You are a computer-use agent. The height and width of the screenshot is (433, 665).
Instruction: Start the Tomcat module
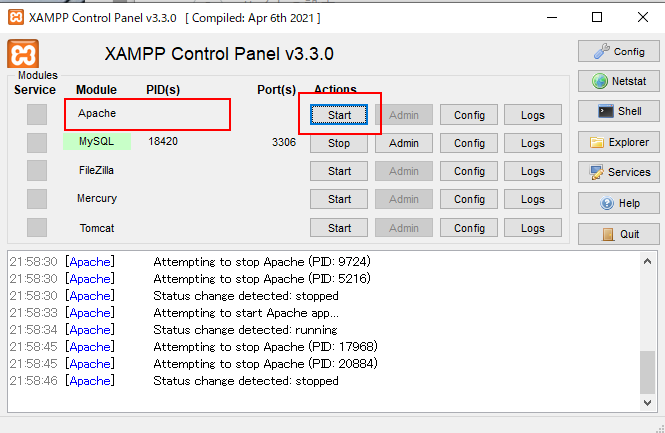point(339,228)
